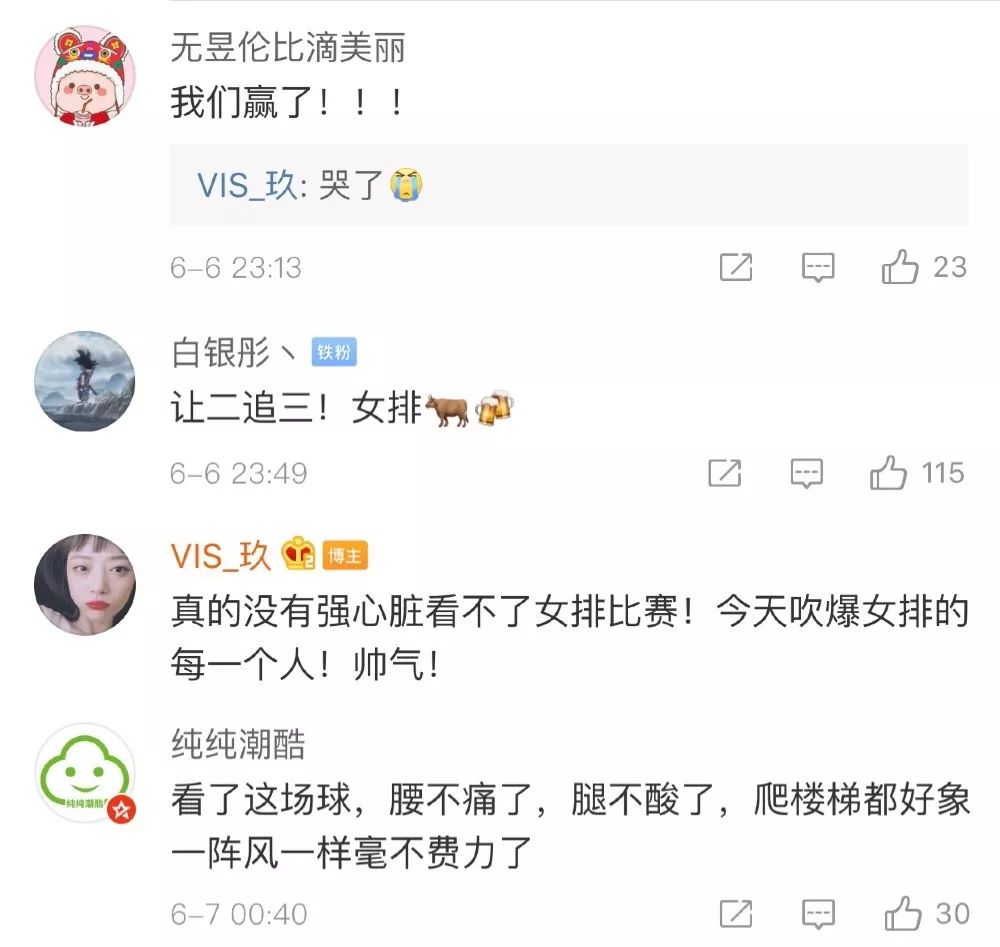Viewport: 1000px width, 947px height.
Task: Open reply icon on 白银彤 comment
Action: point(806,473)
